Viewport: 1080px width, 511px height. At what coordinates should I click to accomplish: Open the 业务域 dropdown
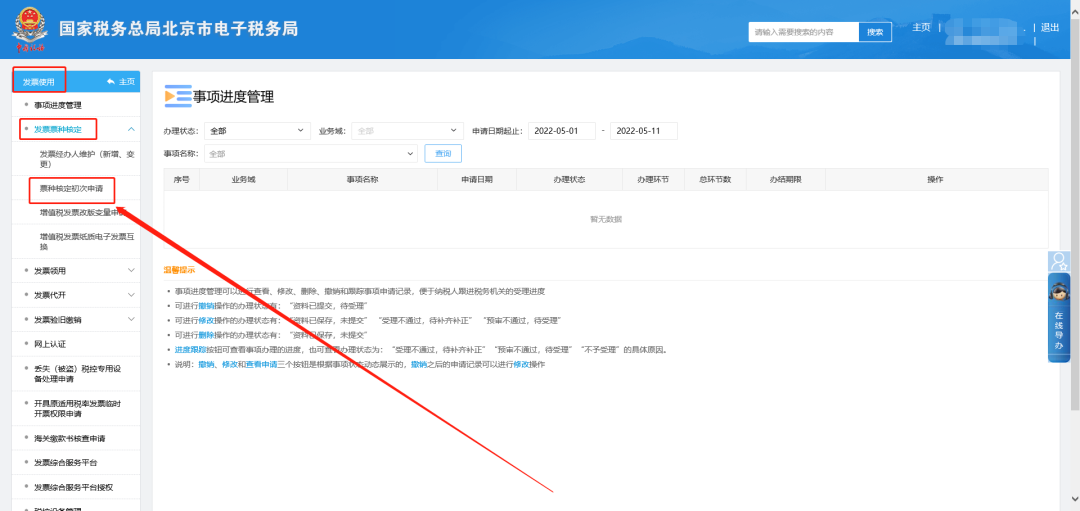(x=405, y=131)
